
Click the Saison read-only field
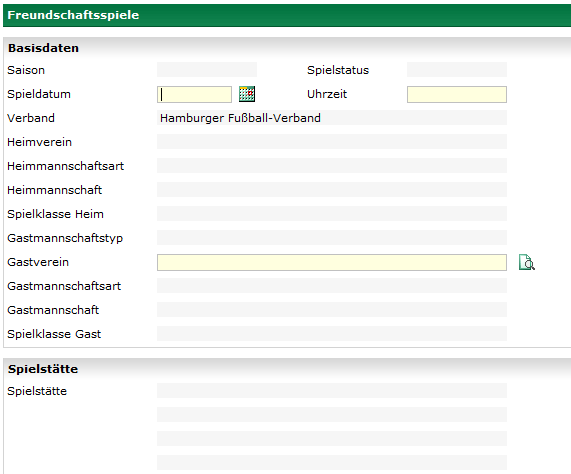[x=207, y=70]
